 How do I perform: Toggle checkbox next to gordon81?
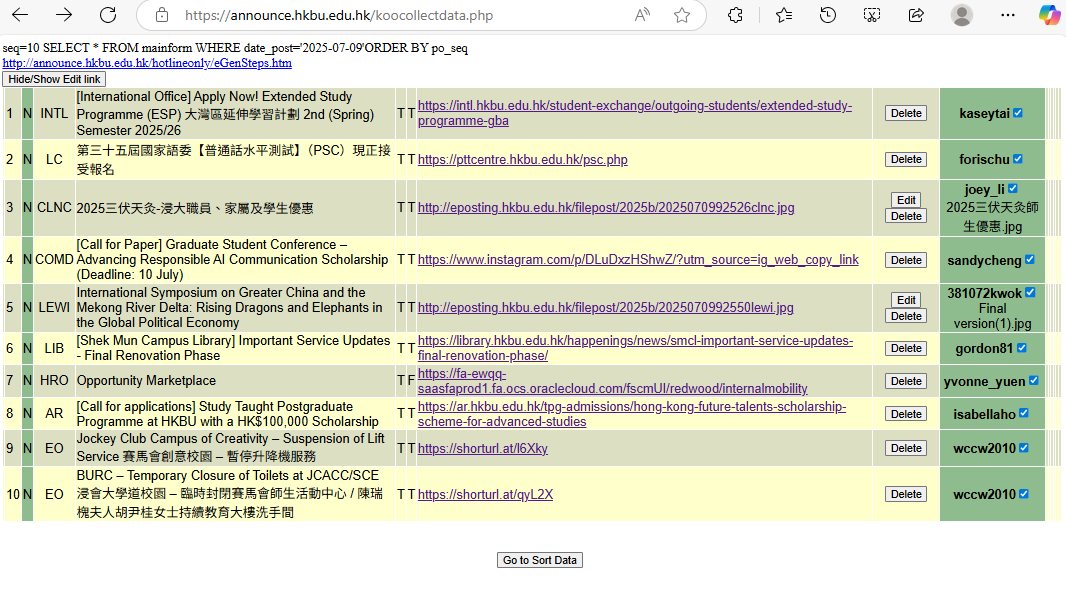1022,348
